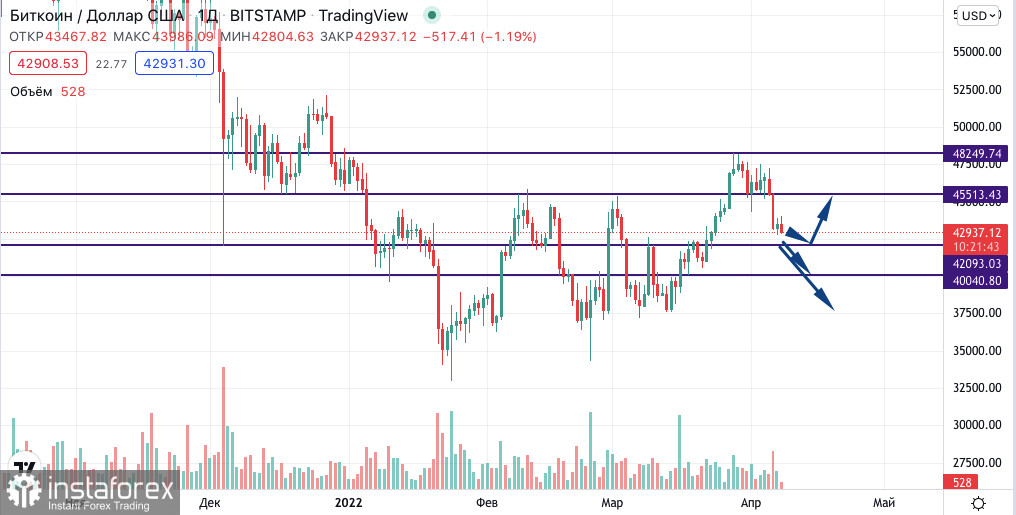1016x515 pixels.
Task: Click the Фев label on time axis
Action: (487, 502)
